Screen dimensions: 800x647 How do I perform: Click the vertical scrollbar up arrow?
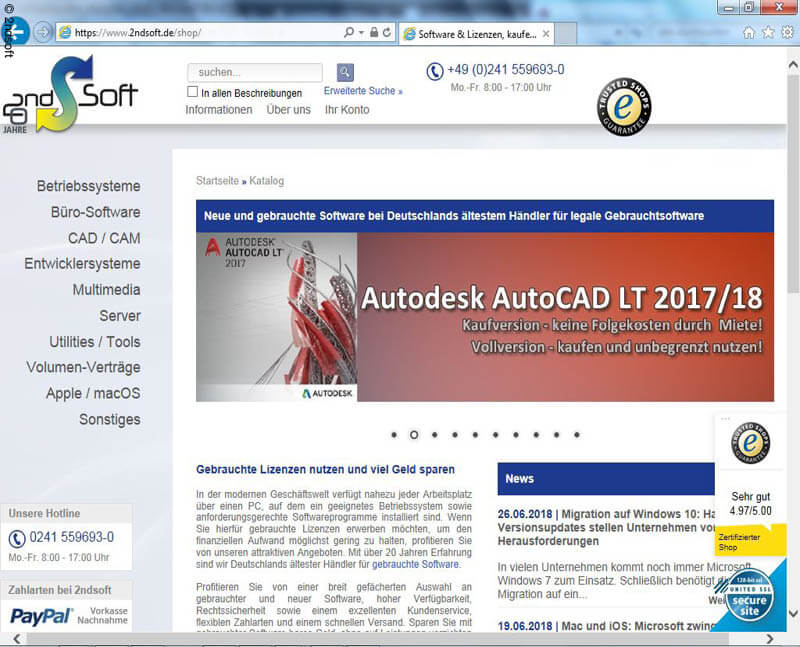click(793, 65)
